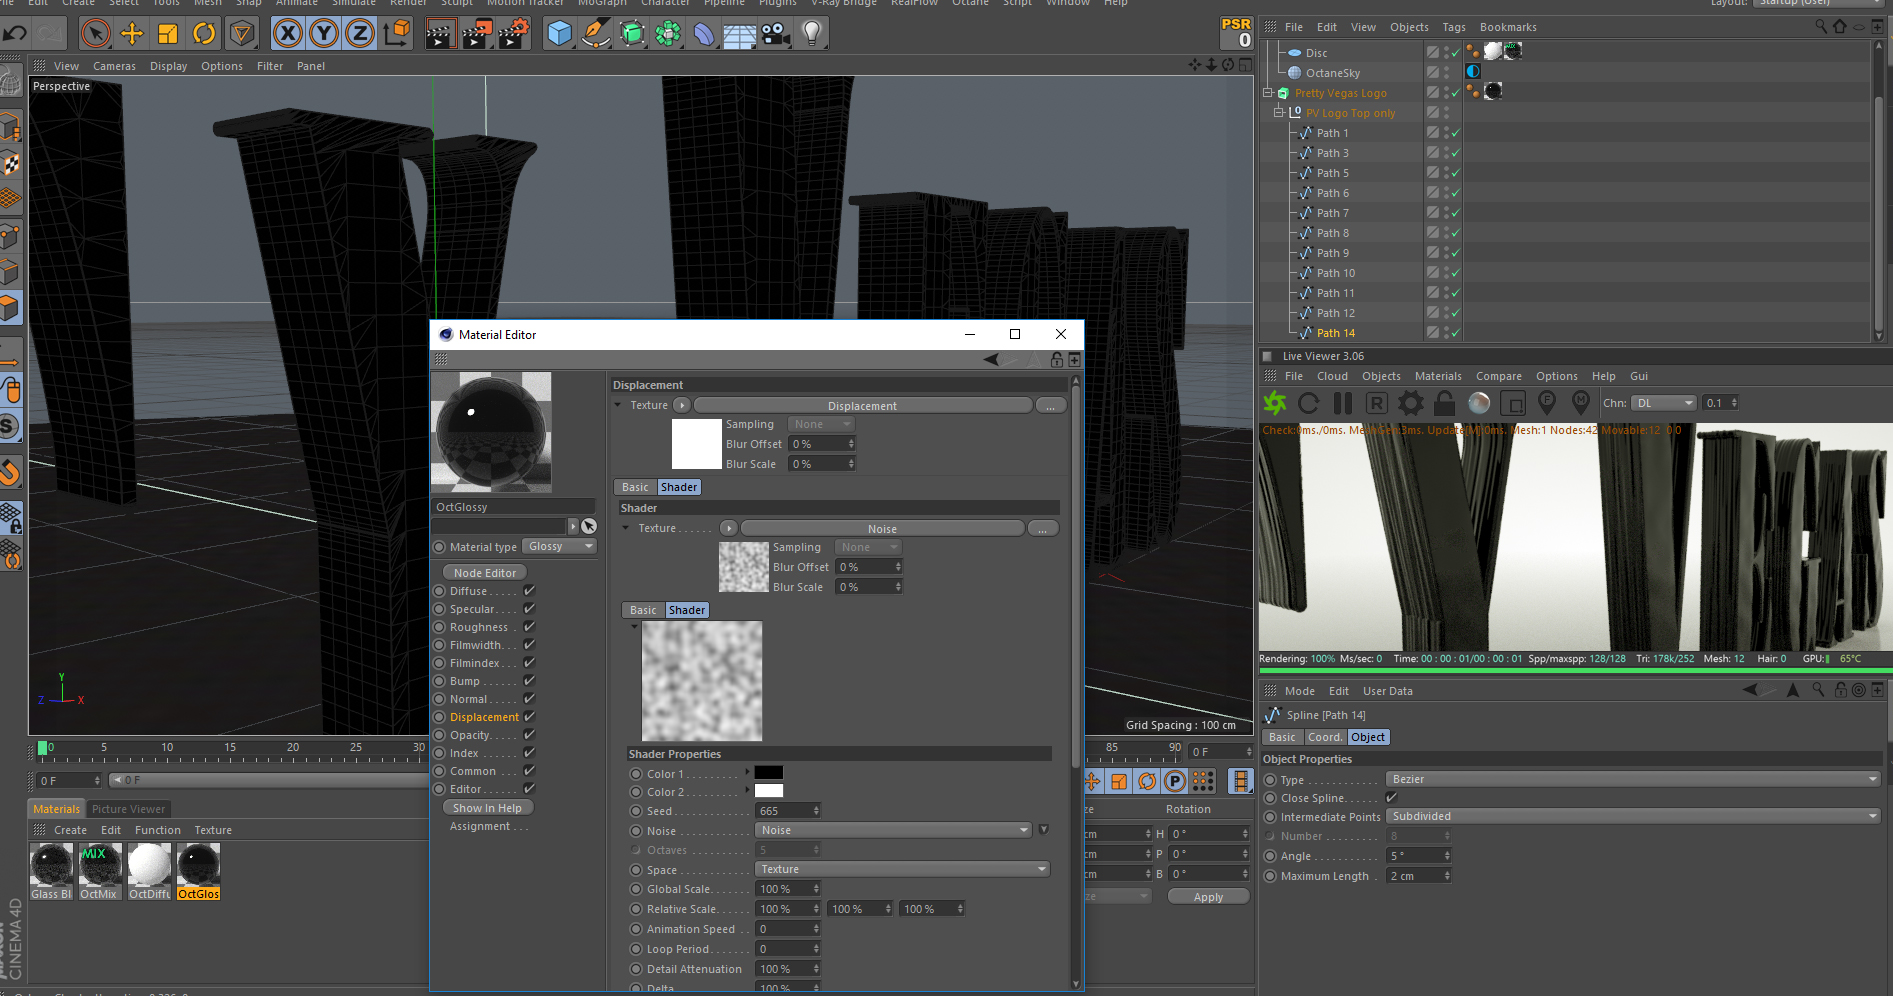The image size is (1893, 996).
Task: Open Edit Render Settings icon
Action: pos(513,34)
